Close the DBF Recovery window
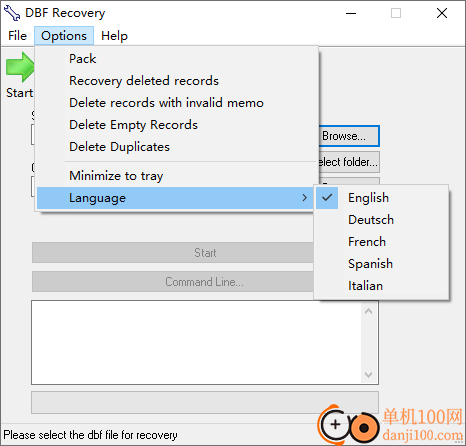The height and width of the screenshot is (446, 466). pyautogui.click(x=442, y=13)
